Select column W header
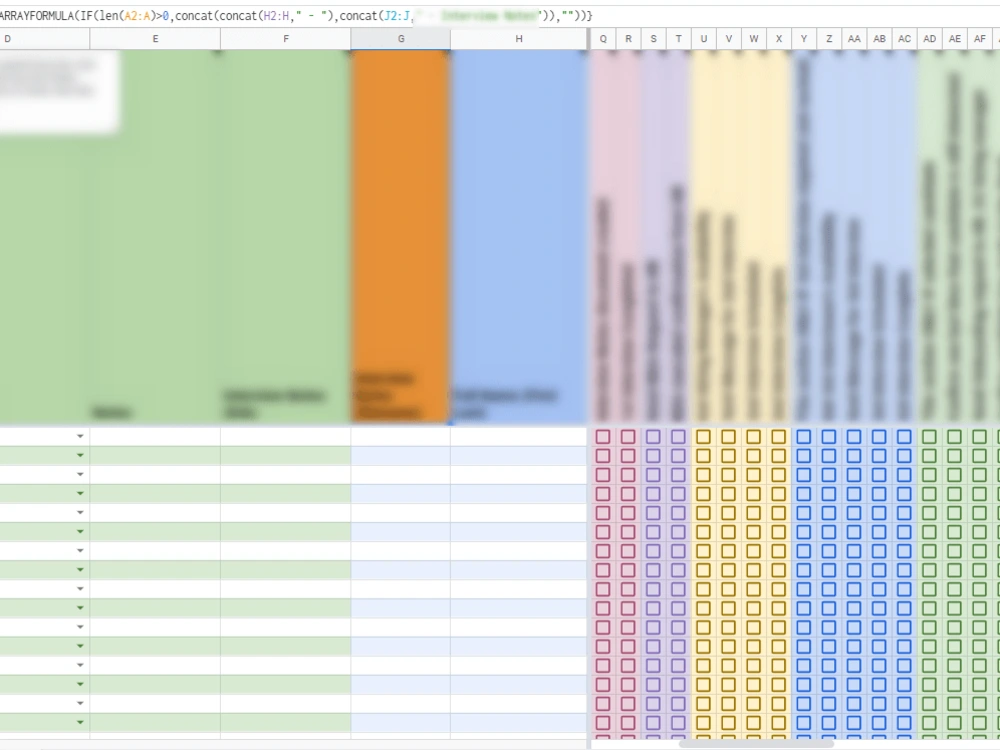 pyautogui.click(x=754, y=39)
